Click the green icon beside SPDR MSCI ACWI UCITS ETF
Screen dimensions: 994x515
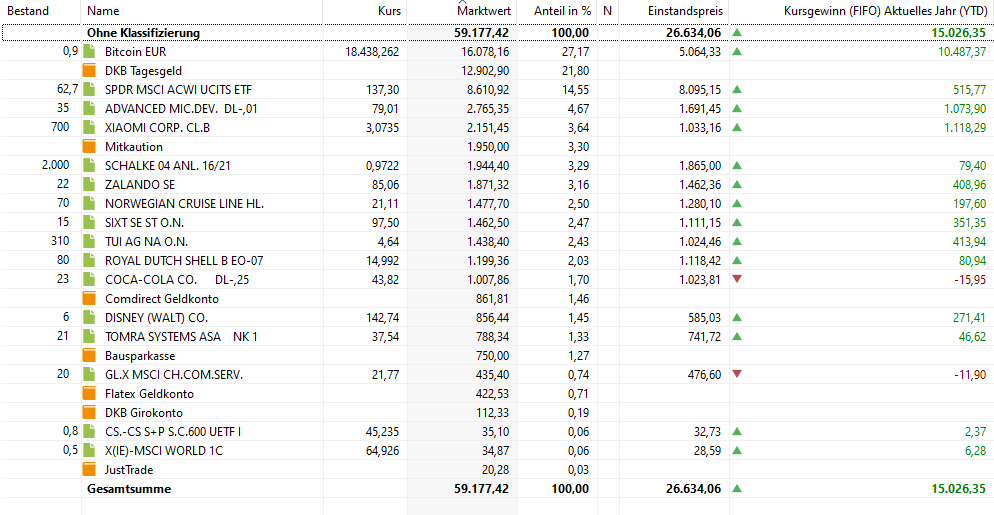click(x=89, y=89)
